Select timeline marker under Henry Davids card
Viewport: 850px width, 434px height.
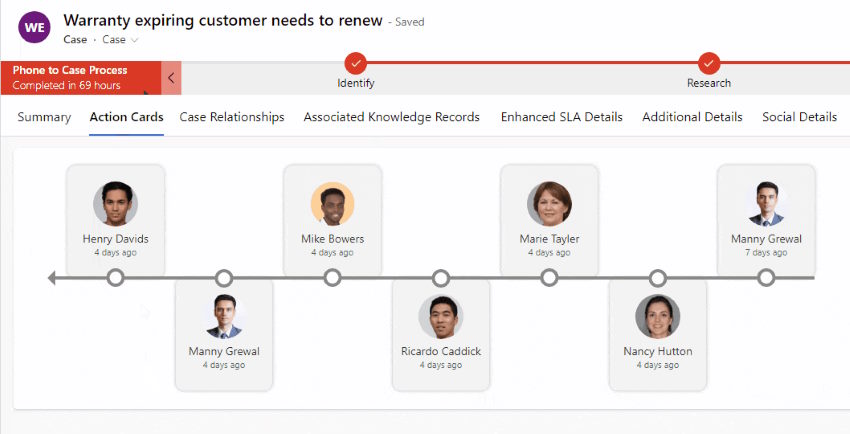click(115, 278)
